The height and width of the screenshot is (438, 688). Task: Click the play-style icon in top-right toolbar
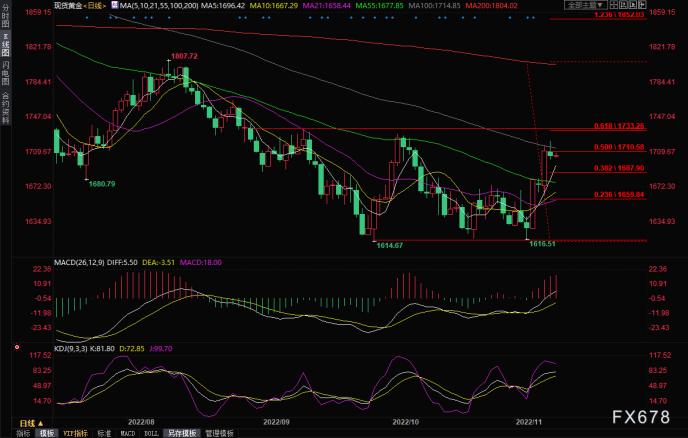coord(633,5)
